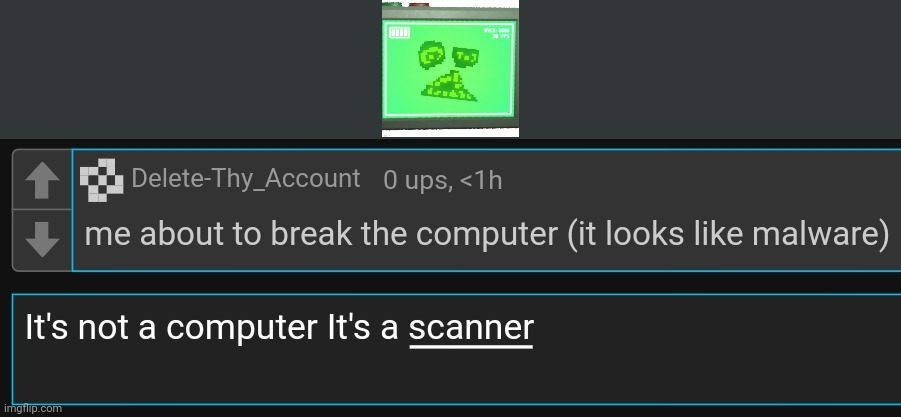Click the triangular pixel mouth shape
This screenshot has width=901, height=417.
449,87
